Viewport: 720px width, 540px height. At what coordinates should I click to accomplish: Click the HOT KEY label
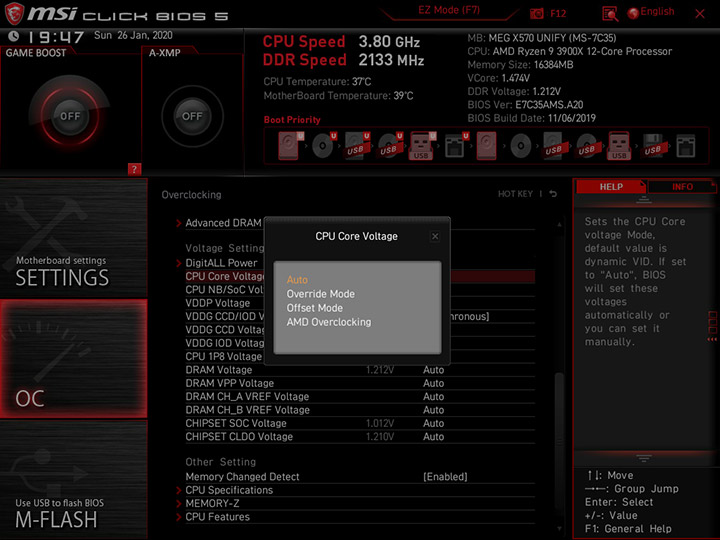coord(515,194)
